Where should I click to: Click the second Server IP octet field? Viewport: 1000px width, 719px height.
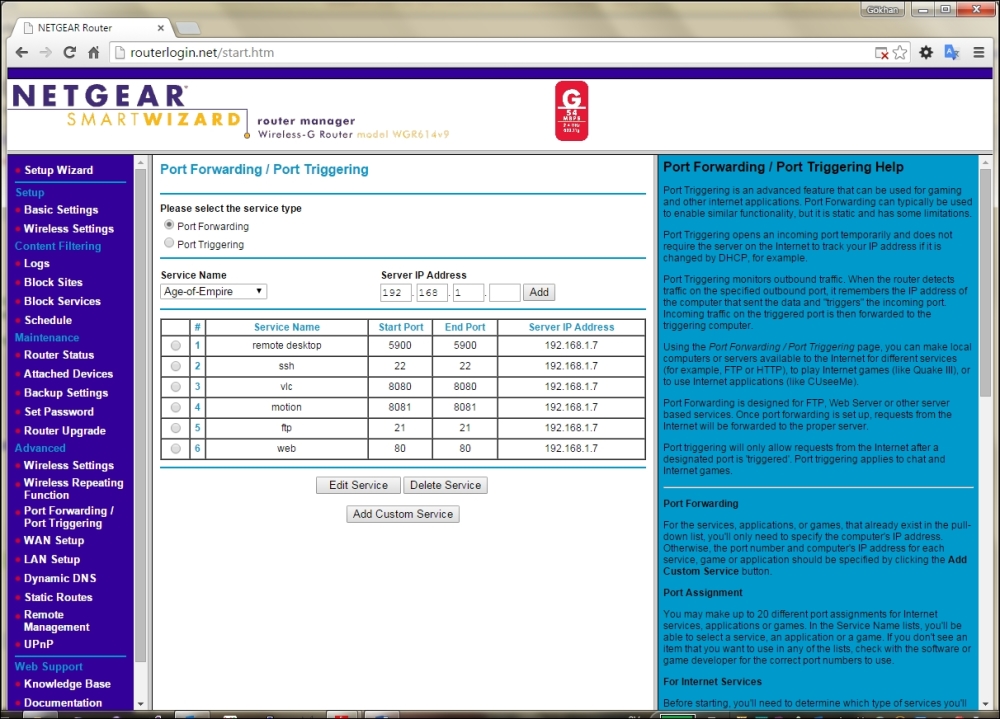point(432,292)
